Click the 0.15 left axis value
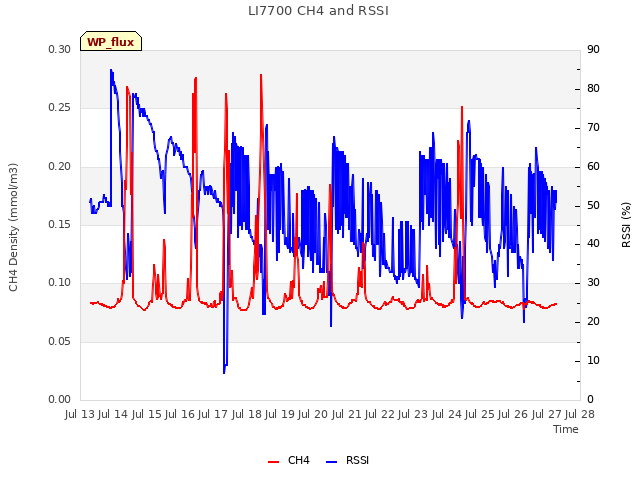This screenshot has height=480, width=640. [x=60, y=224]
